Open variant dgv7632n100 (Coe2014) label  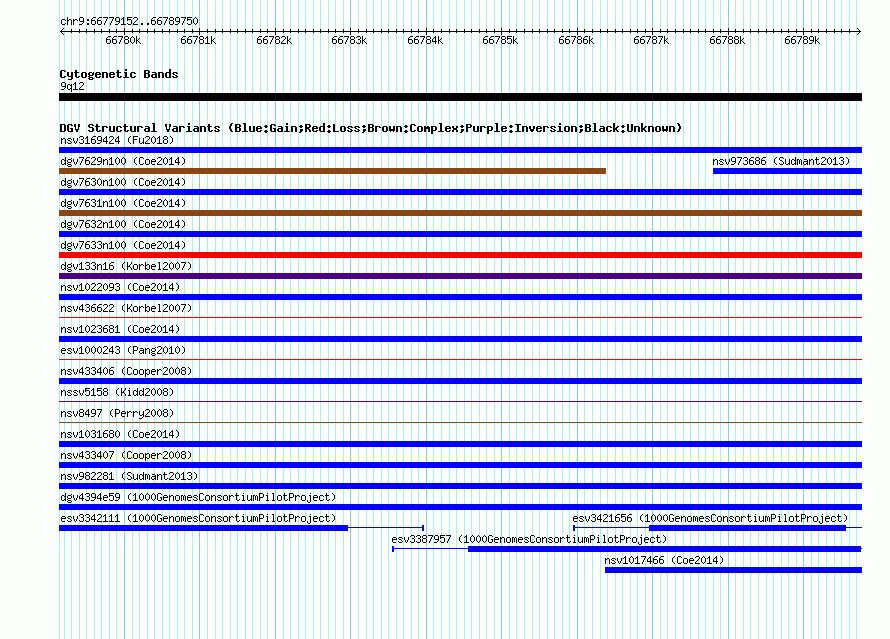click(123, 224)
